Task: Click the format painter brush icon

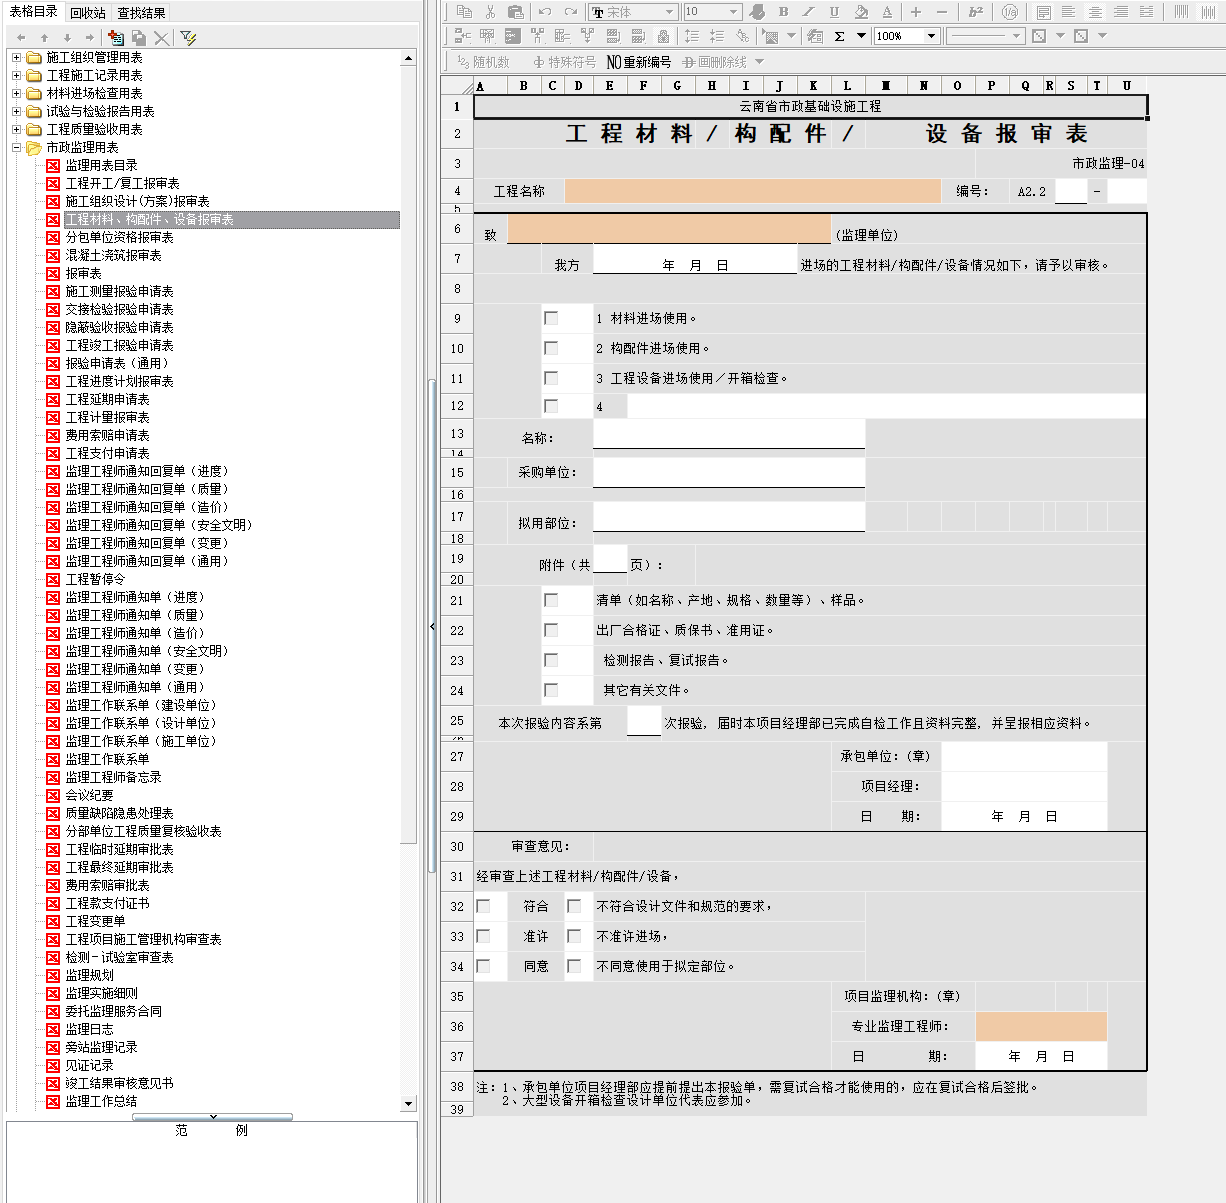Action: (757, 12)
